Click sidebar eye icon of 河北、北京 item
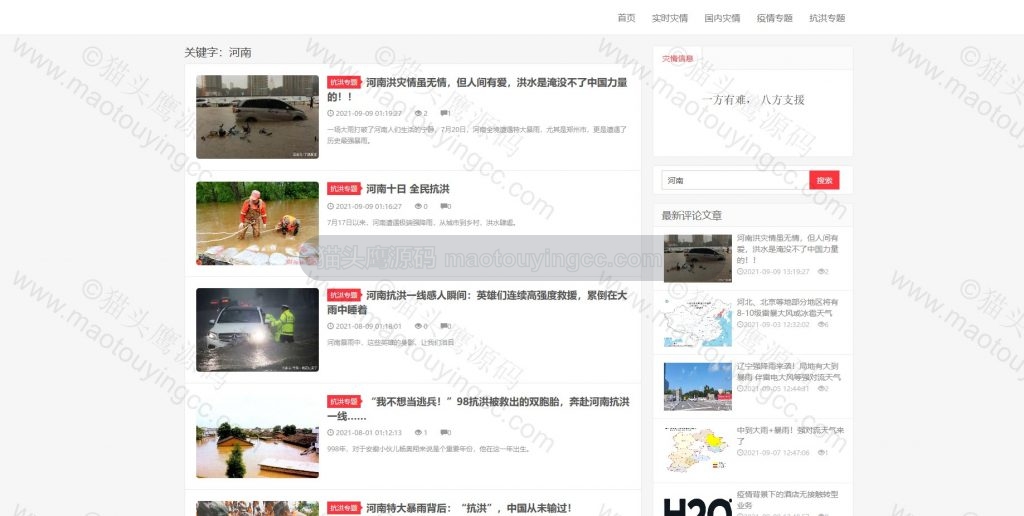 (x=820, y=325)
